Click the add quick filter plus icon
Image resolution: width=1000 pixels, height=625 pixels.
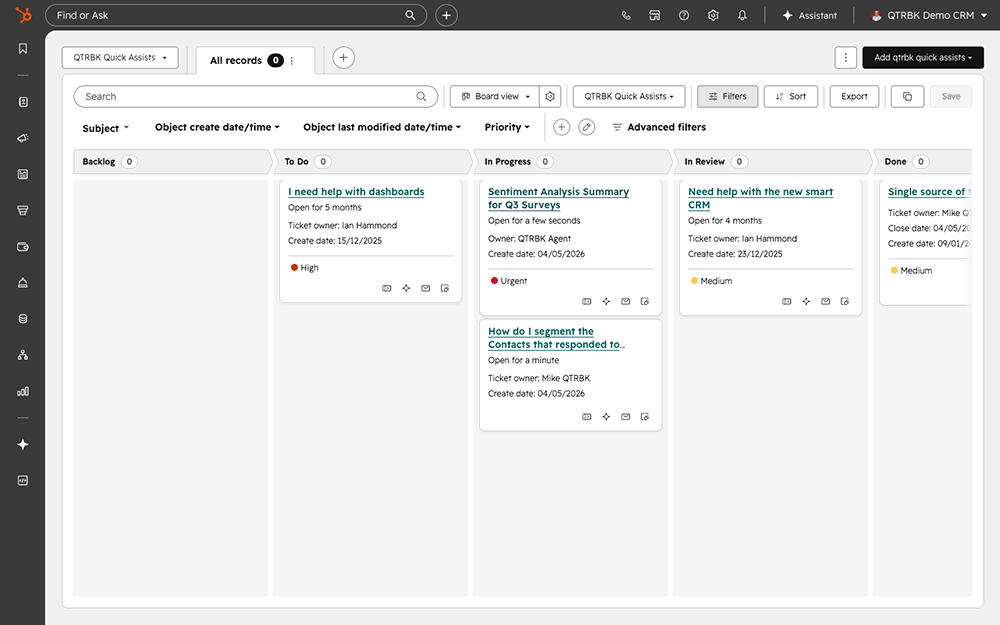(x=561, y=128)
